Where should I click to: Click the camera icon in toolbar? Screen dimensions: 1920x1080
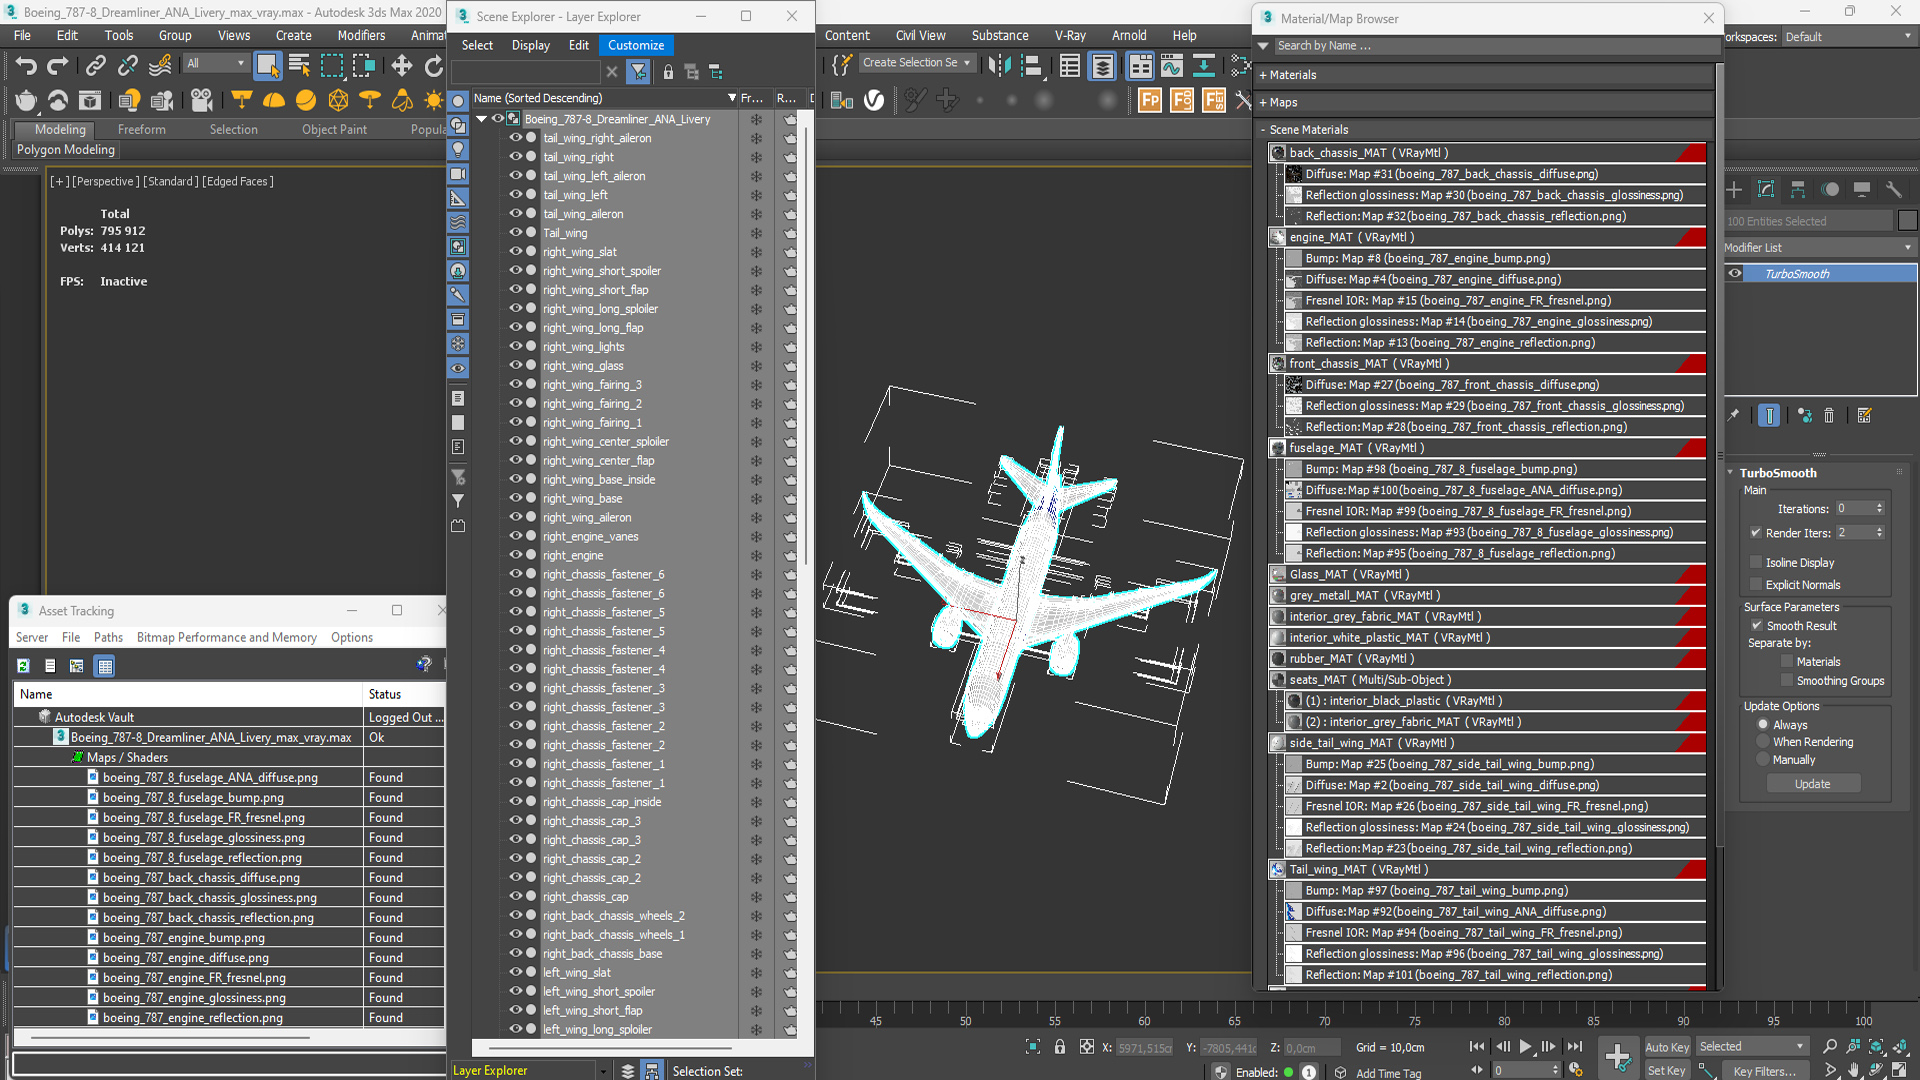pyautogui.click(x=201, y=100)
